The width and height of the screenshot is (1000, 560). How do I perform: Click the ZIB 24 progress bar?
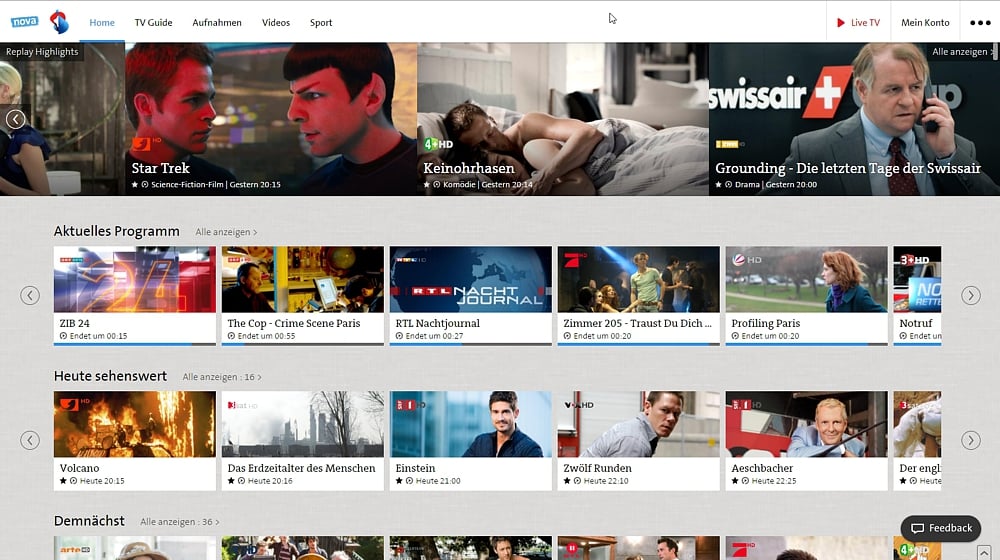point(135,344)
